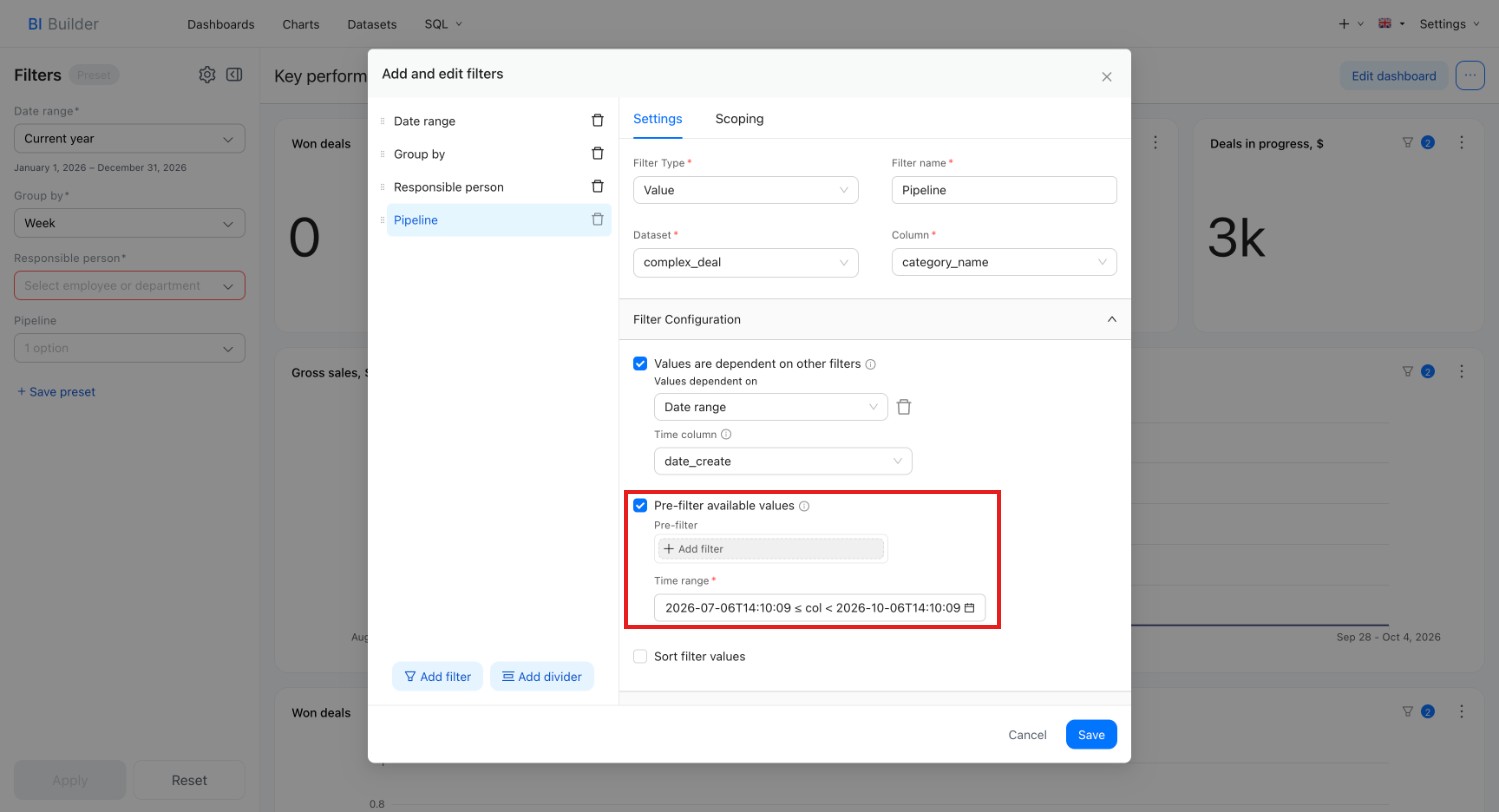This screenshot has height=812, width=1499.
Task: Open filter settings gear in Filters panel
Action: tap(207, 75)
